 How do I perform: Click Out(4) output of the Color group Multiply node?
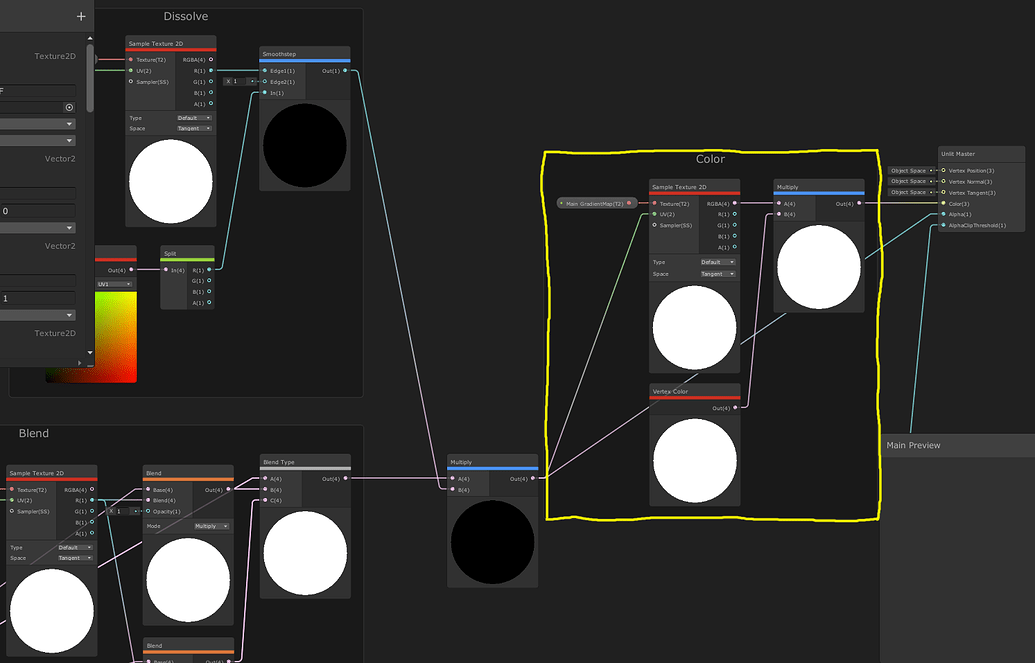click(859, 203)
